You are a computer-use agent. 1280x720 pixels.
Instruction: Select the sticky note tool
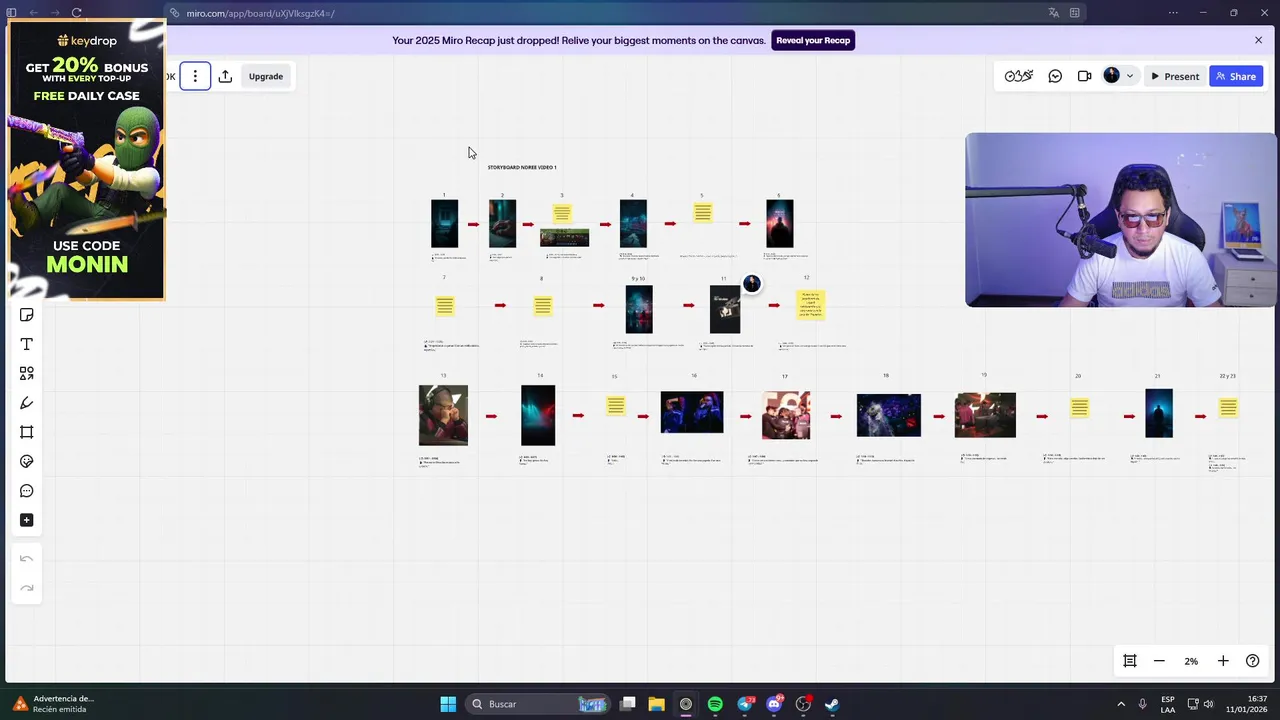tap(27, 315)
